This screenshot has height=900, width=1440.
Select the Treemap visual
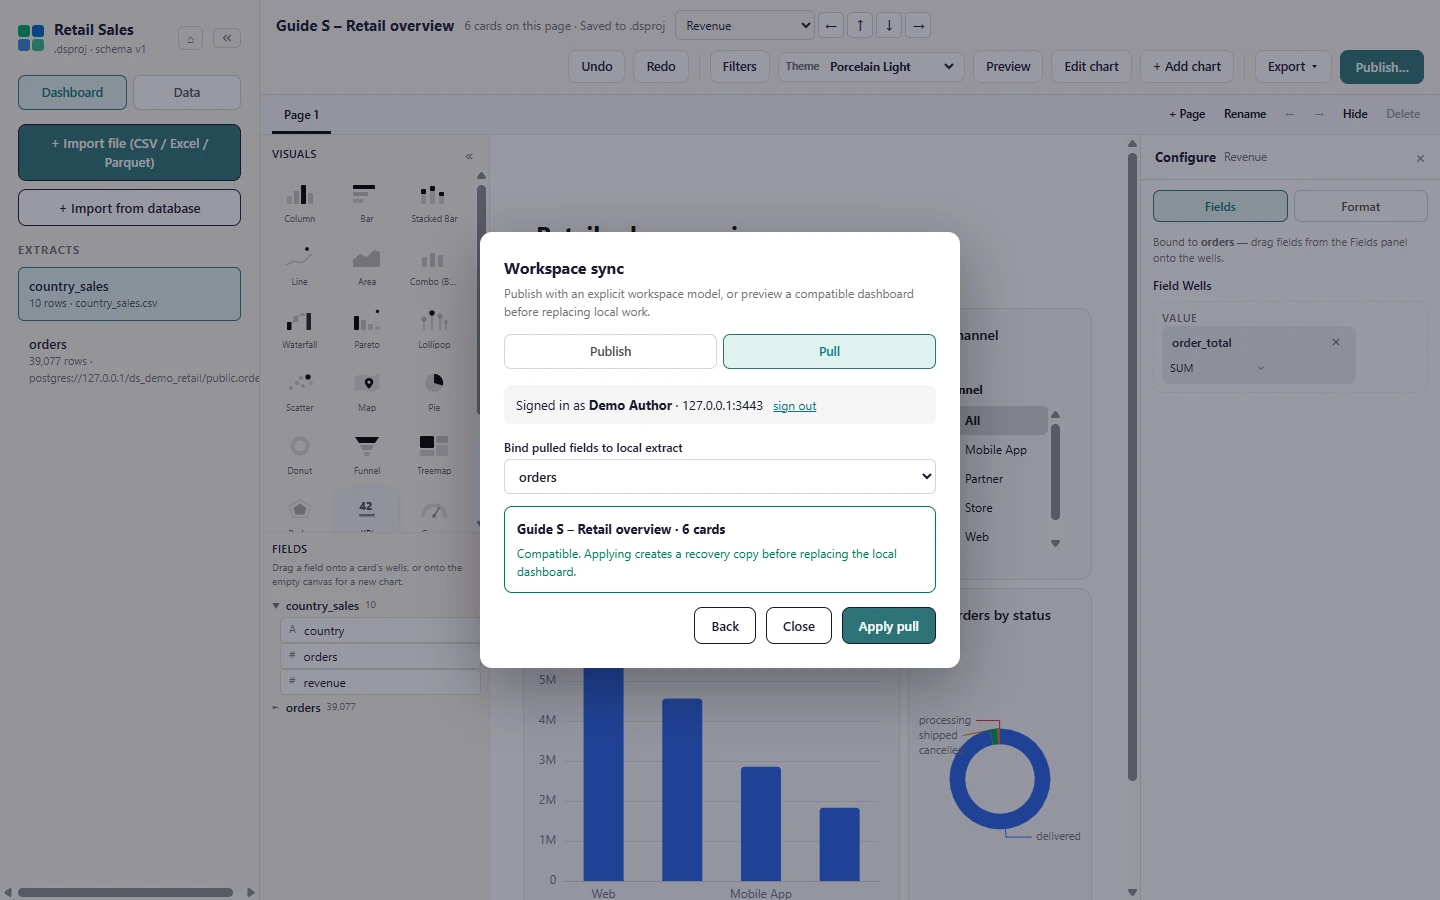(434, 454)
